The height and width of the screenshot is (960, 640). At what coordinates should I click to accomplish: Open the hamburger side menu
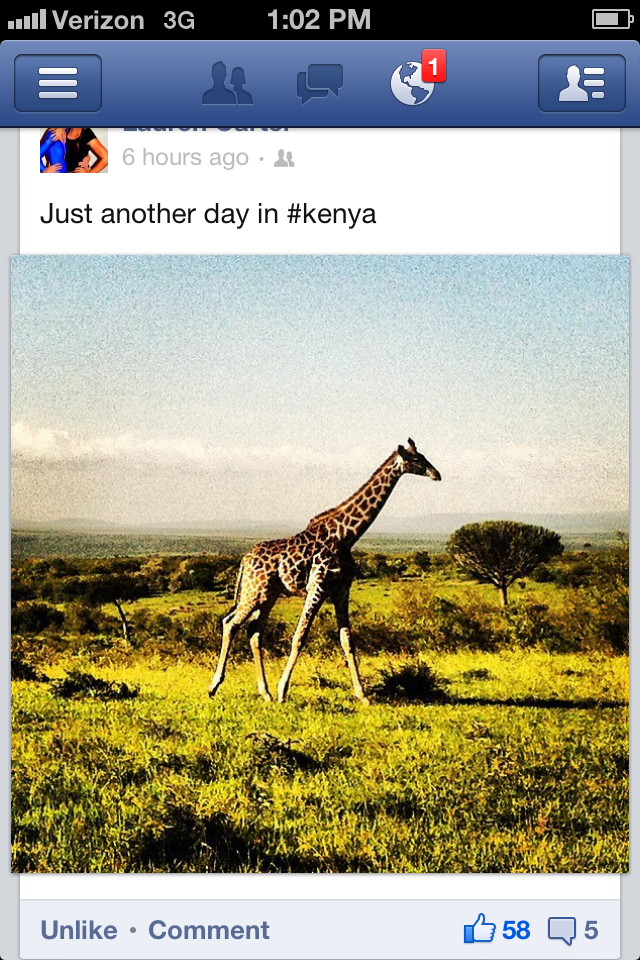[x=58, y=83]
